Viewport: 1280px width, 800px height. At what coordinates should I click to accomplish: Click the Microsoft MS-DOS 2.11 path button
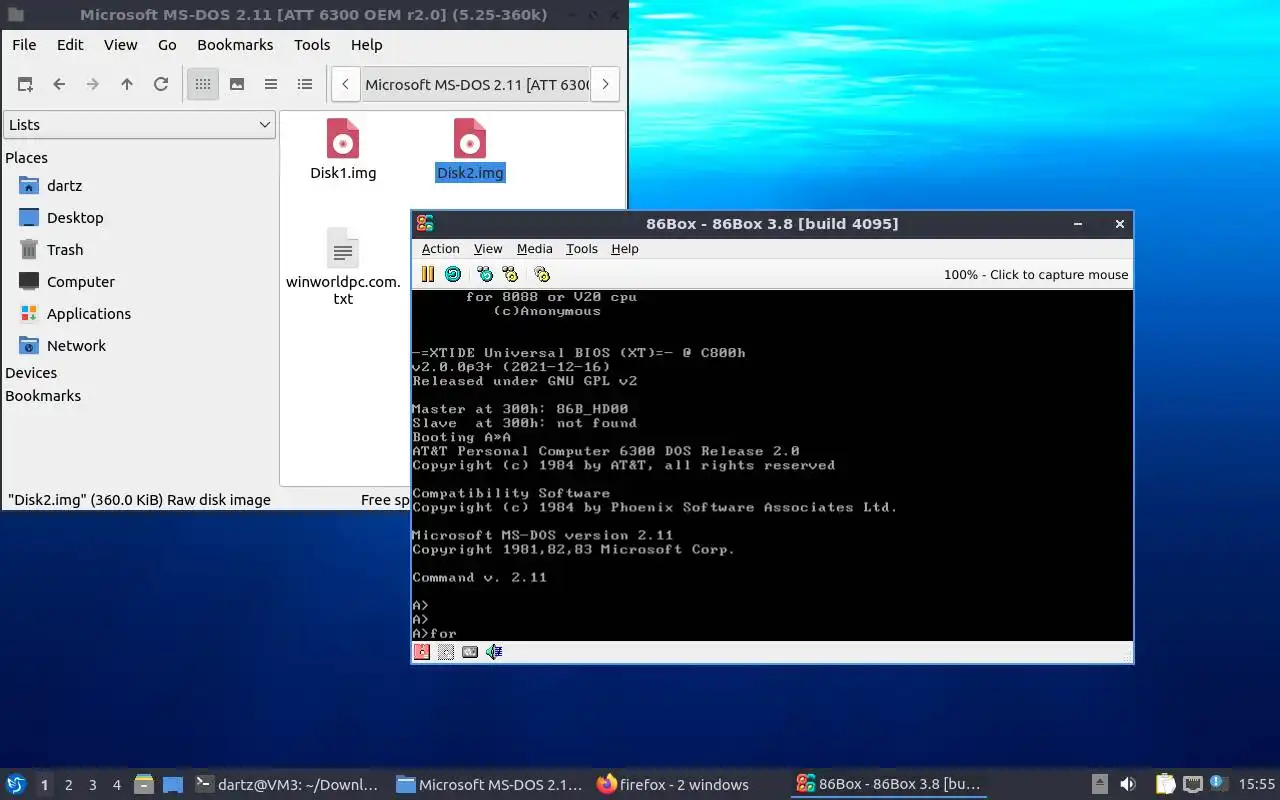pyautogui.click(x=476, y=85)
